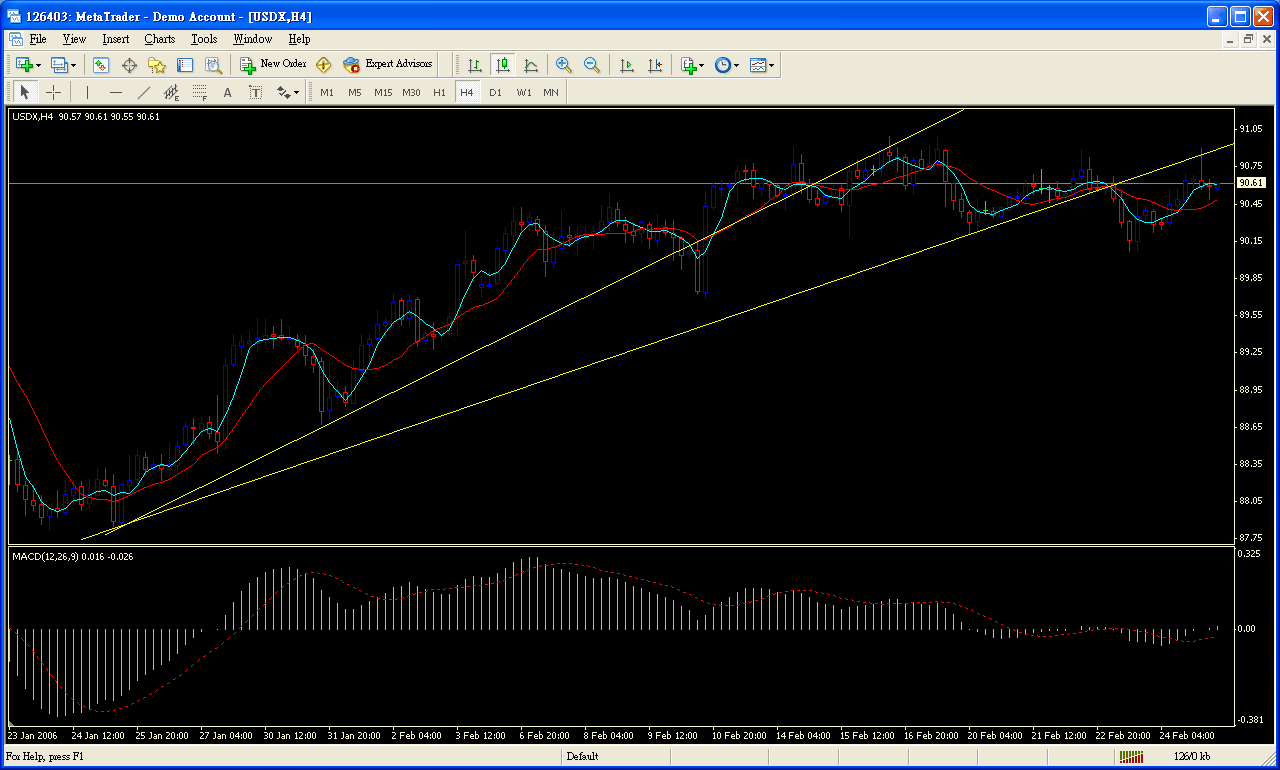Open the Help menu

click(x=299, y=39)
